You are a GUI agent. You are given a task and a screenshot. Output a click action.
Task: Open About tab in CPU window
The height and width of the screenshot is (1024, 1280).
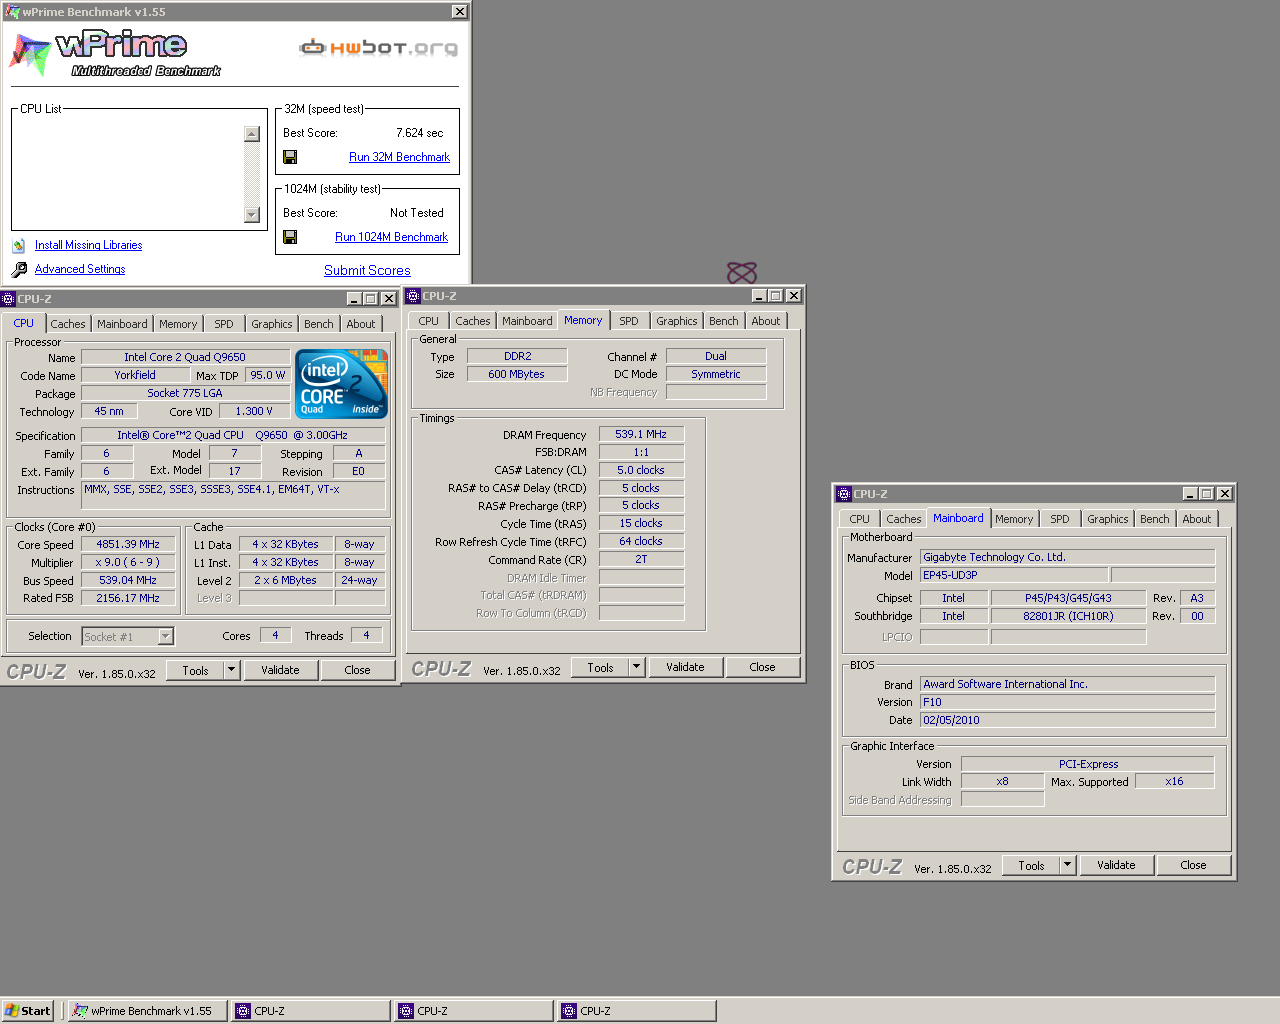click(361, 324)
